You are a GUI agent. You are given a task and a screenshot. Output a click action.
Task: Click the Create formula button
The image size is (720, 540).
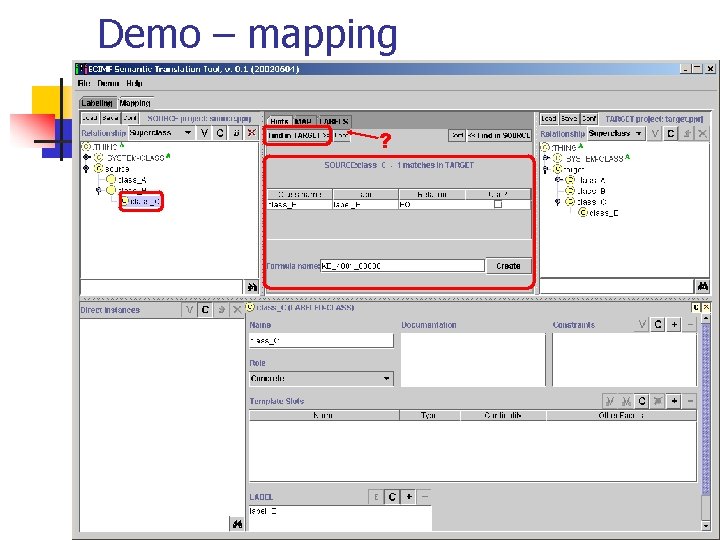[x=508, y=266]
